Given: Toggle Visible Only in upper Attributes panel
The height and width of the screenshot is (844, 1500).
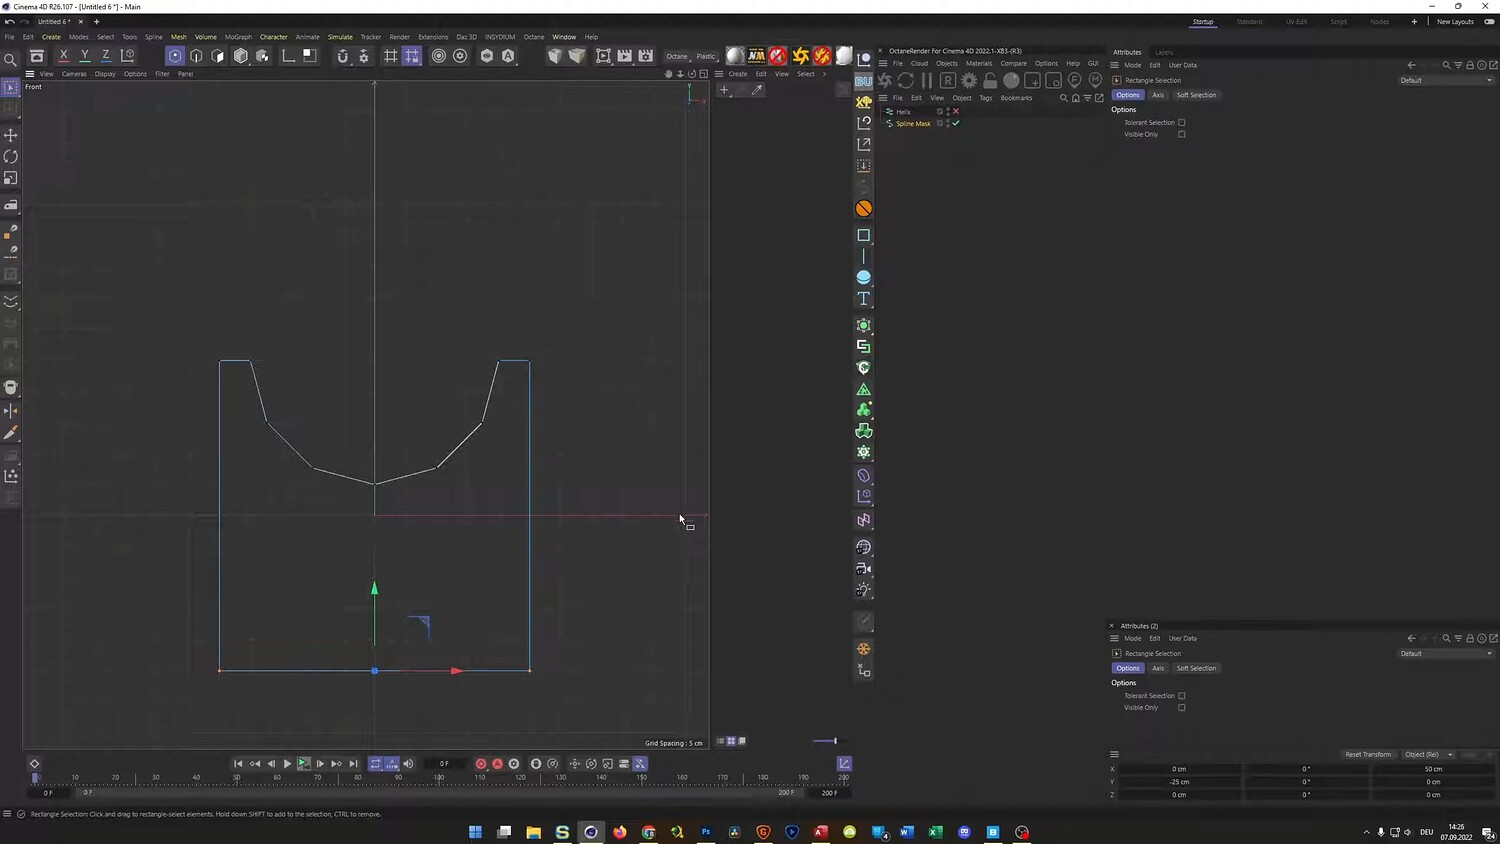Looking at the screenshot, I should click(x=1182, y=135).
